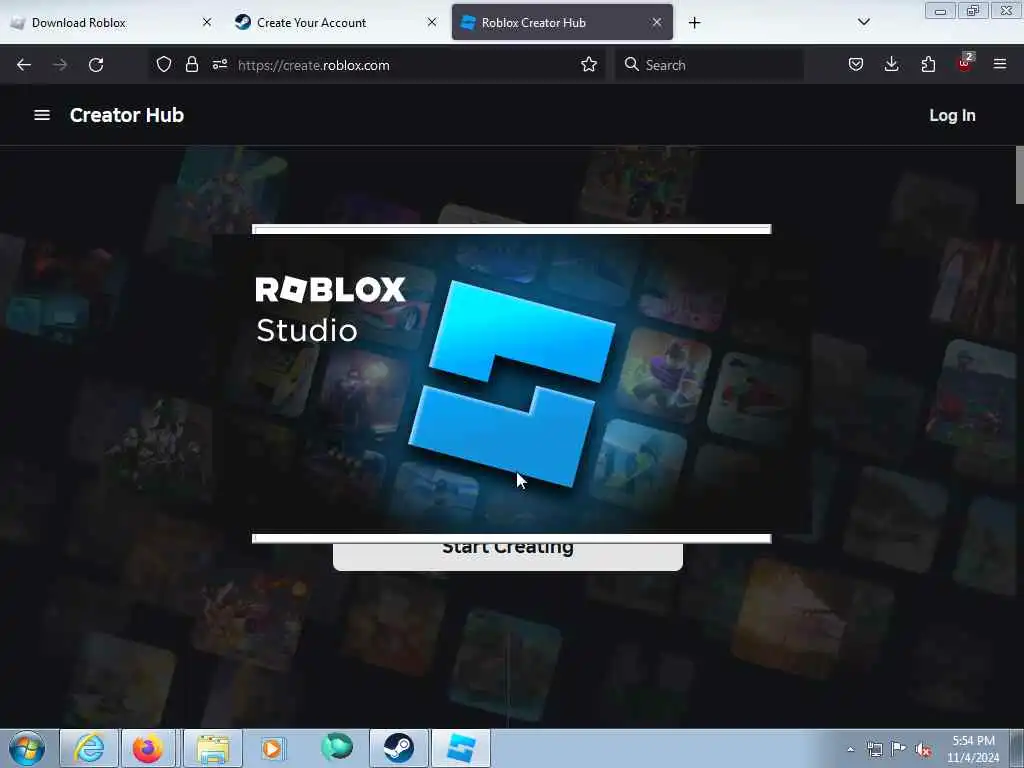Click the Creator Hub title
Image resolution: width=1024 pixels, height=768 pixels.
[x=127, y=115]
